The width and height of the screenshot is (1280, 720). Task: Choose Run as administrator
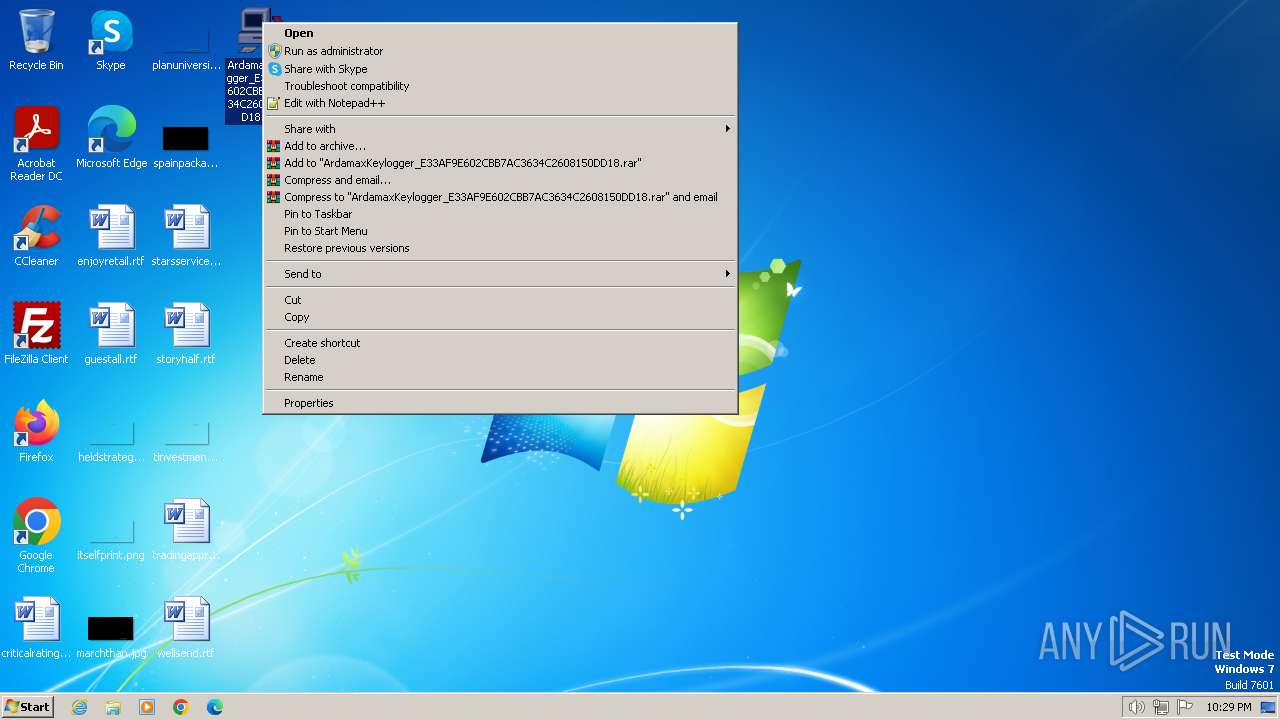pyautogui.click(x=500, y=51)
